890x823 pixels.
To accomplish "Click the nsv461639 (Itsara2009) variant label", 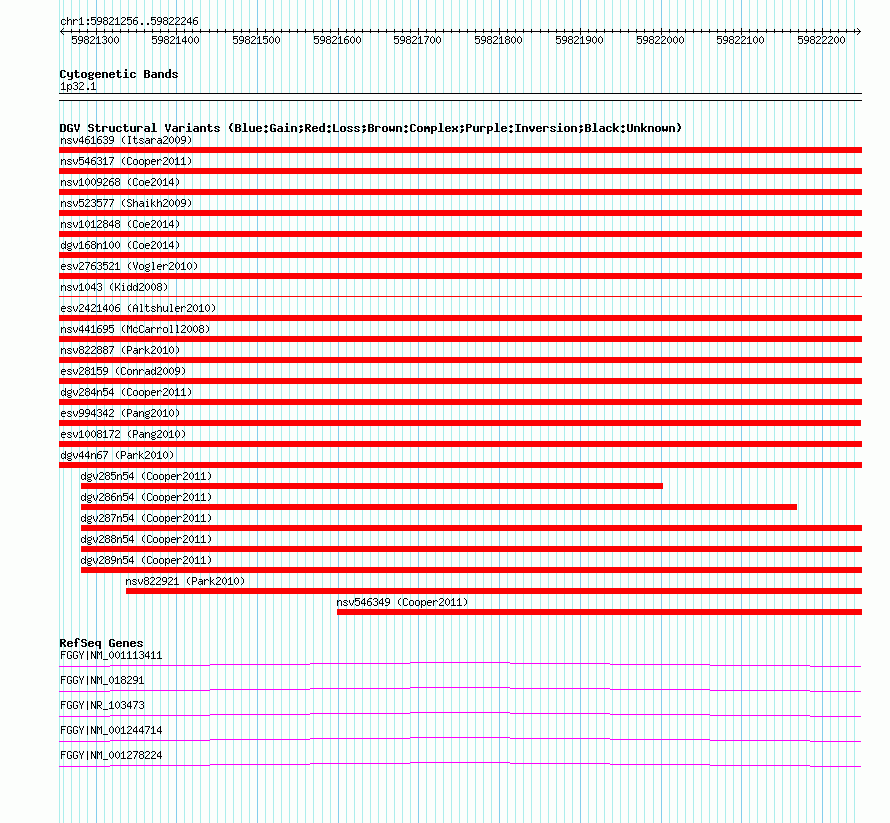I will coord(126,140).
